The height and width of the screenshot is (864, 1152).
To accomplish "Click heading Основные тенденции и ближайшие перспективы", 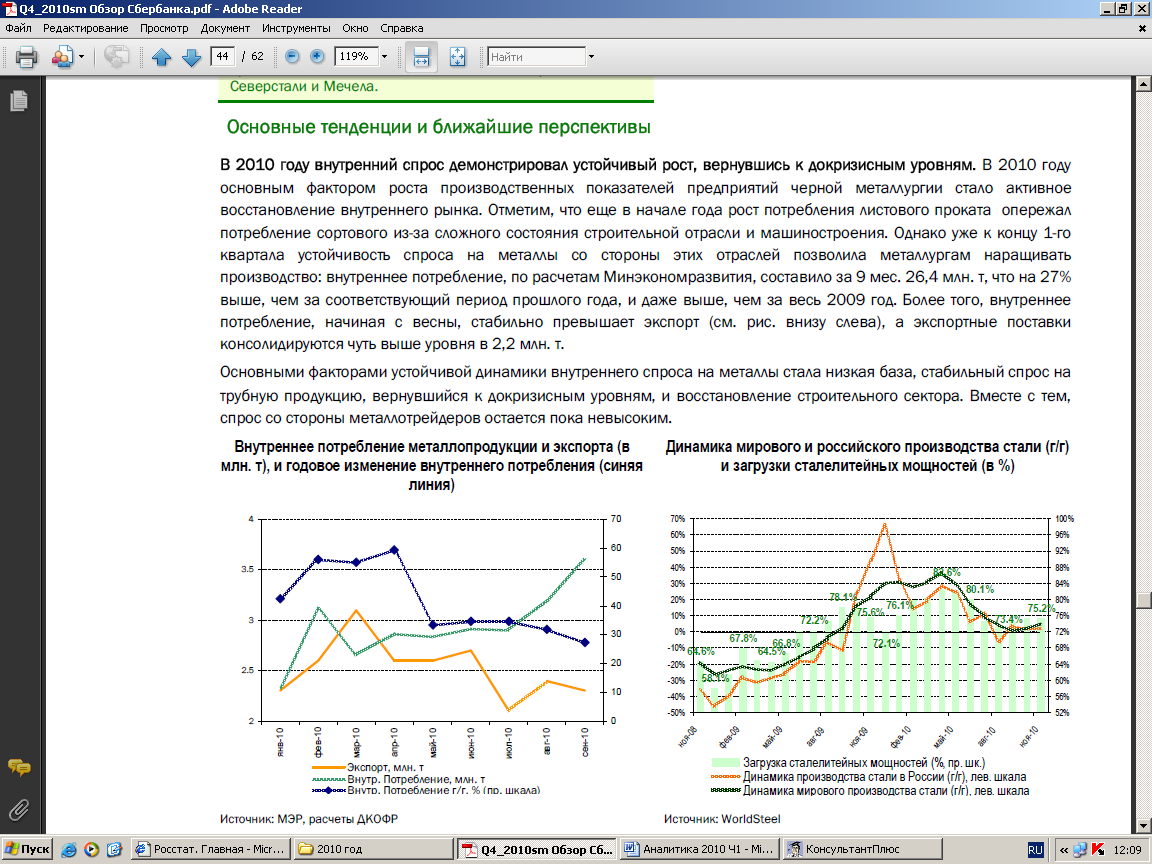I will (x=439, y=127).
